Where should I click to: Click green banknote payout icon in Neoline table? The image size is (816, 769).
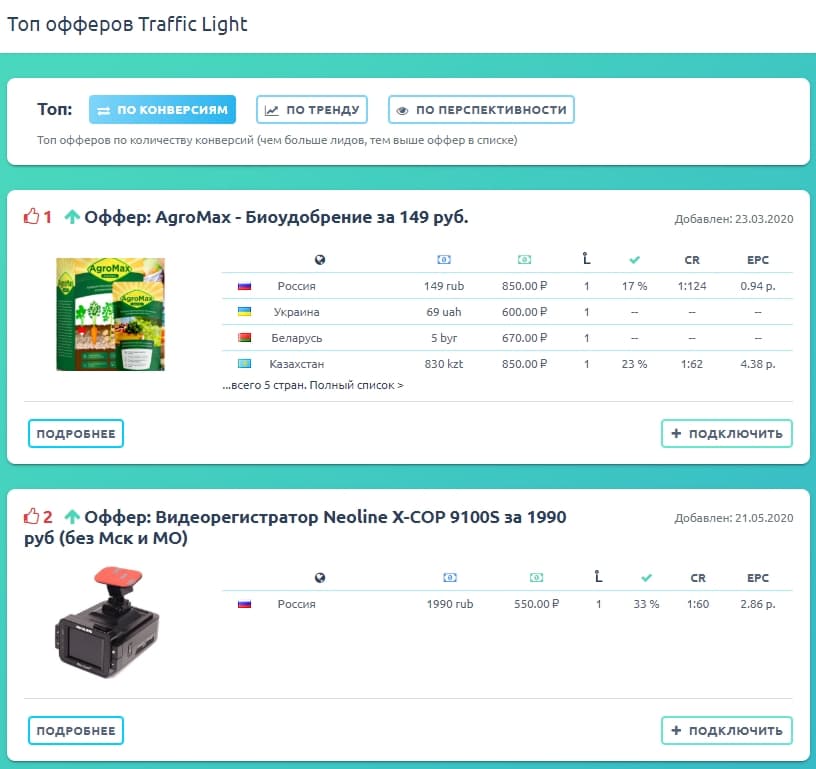coord(537,578)
